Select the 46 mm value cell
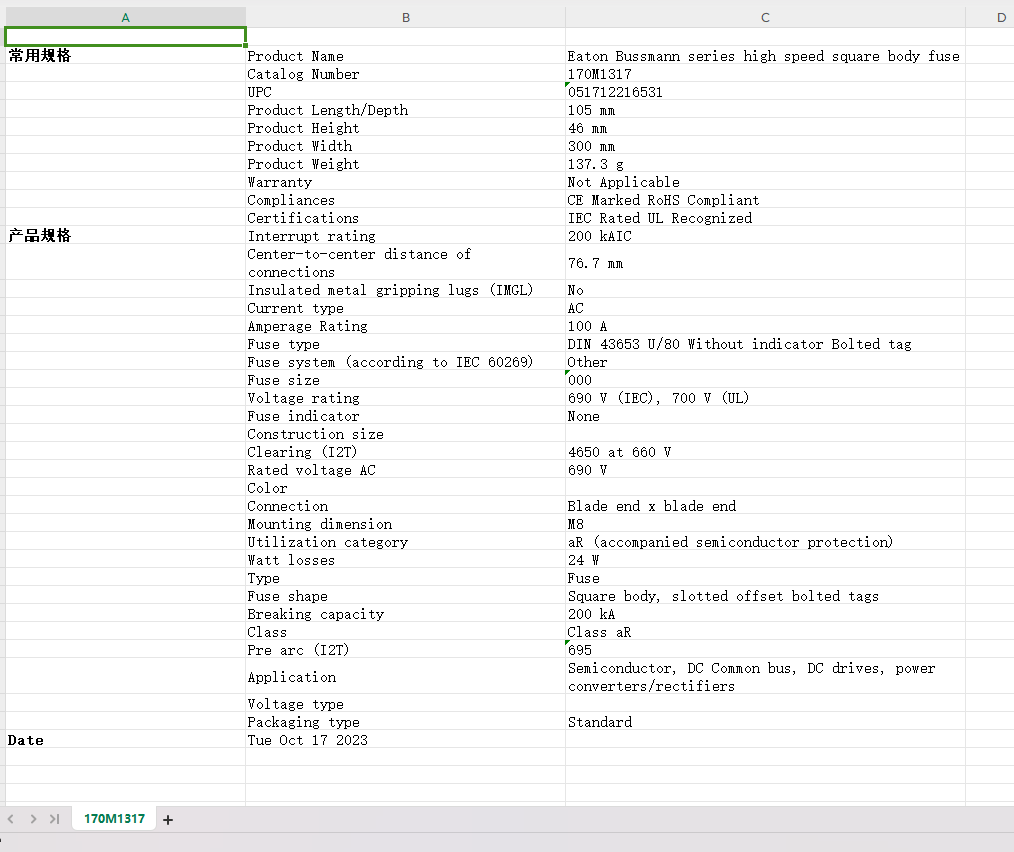 click(x=765, y=127)
